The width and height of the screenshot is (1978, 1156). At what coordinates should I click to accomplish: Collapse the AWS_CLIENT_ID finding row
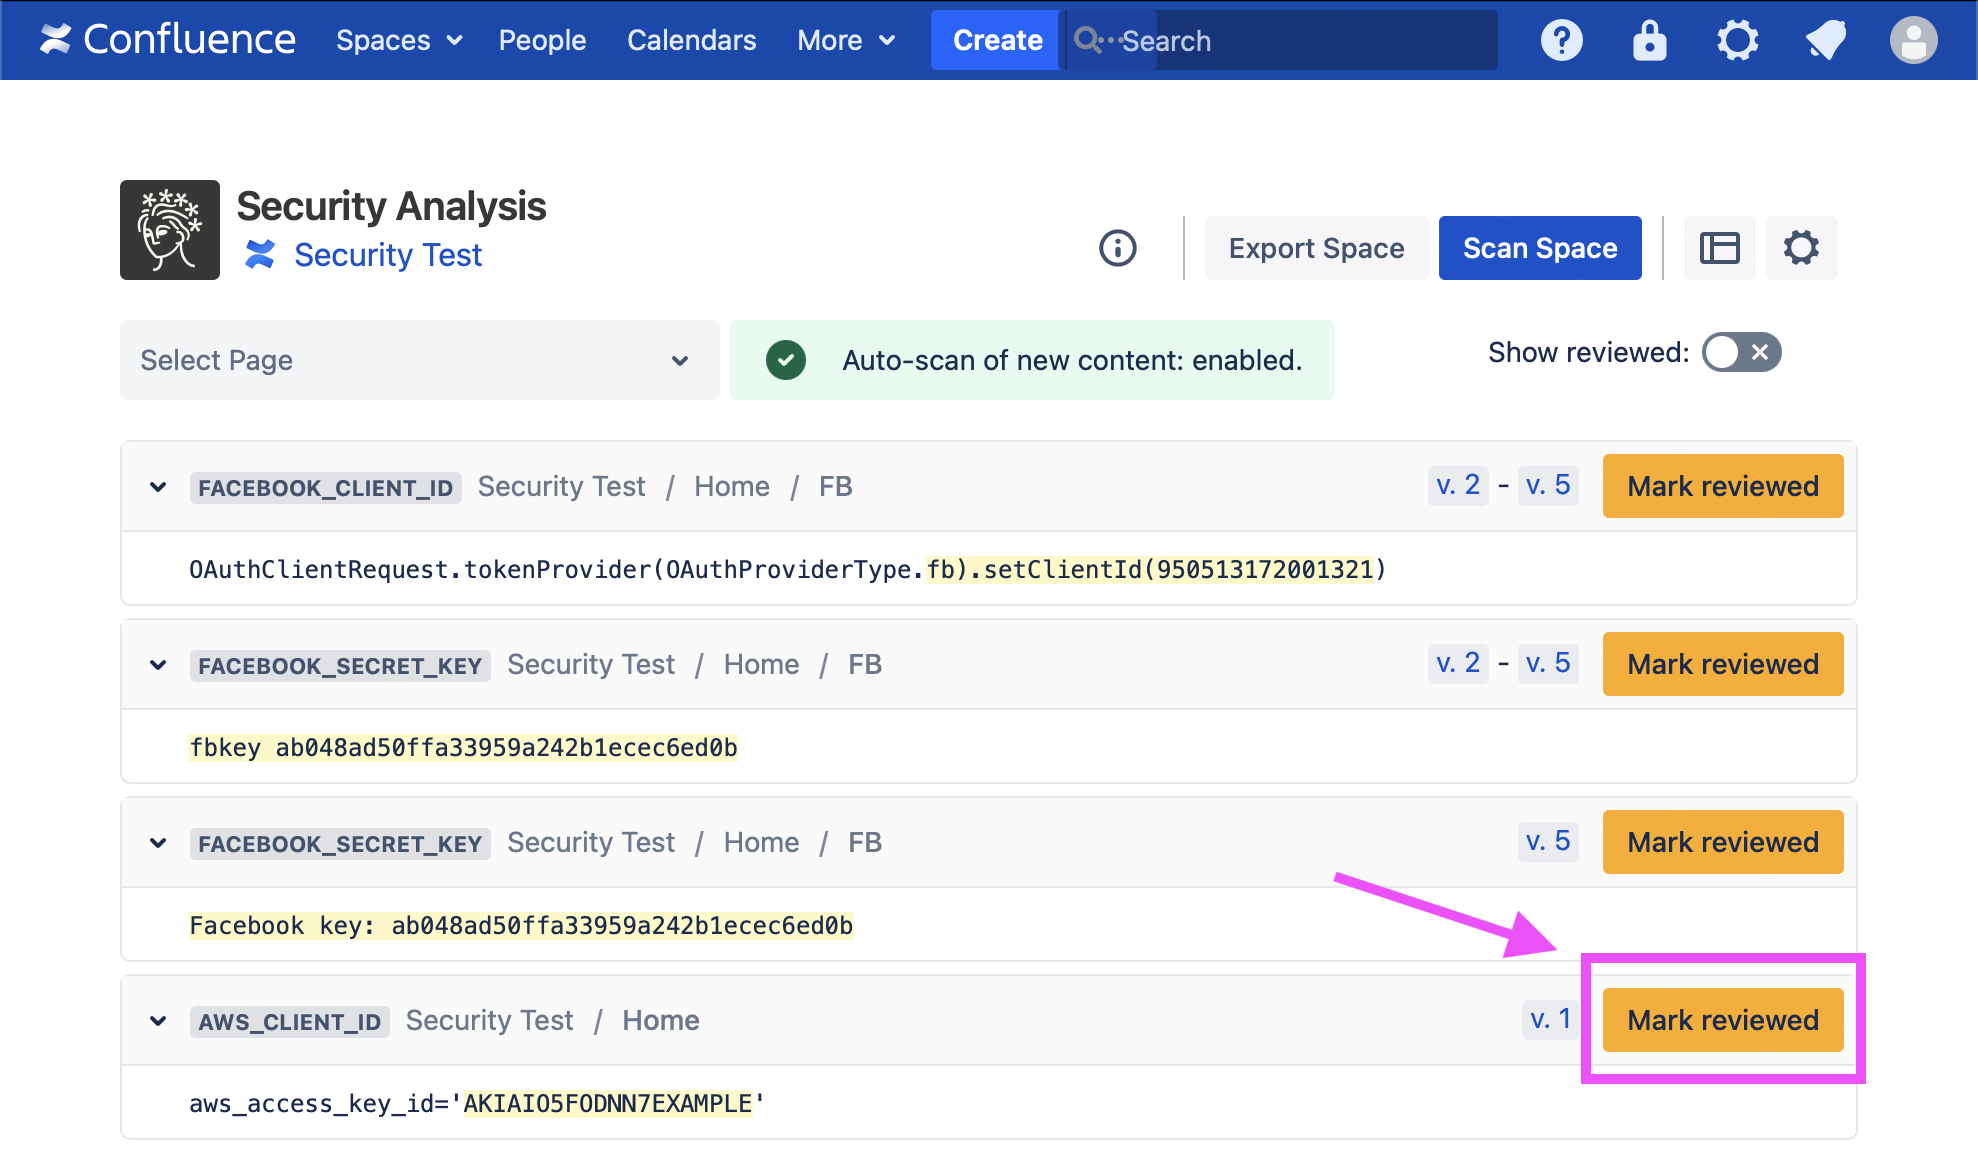coord(158,1021)
